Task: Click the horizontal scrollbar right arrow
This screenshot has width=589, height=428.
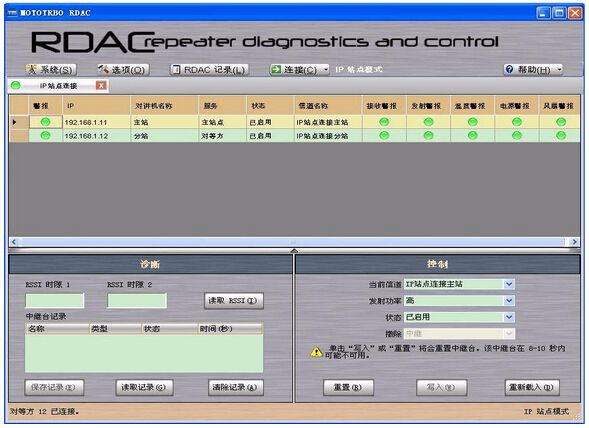Action: coord(574,242)
